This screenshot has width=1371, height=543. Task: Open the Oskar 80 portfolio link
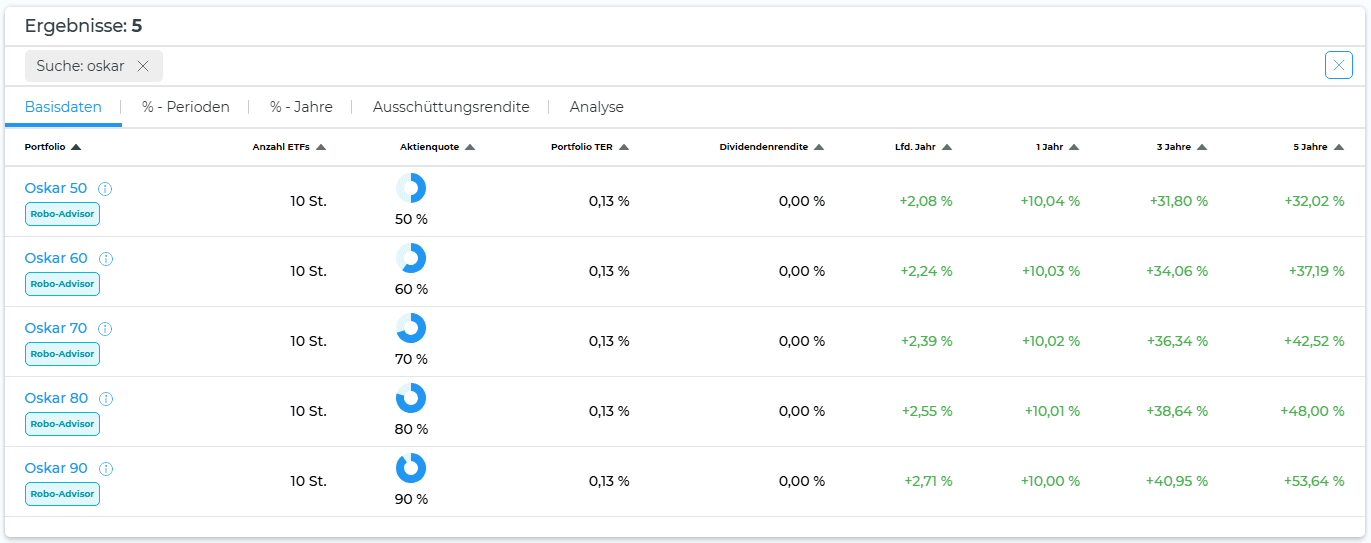[x=56, y=399]
